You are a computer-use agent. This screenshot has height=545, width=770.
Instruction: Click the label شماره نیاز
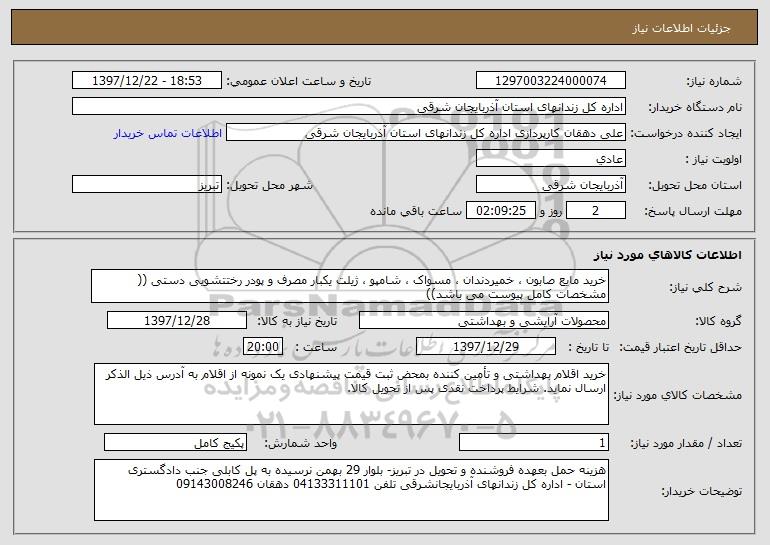[714, 81]
